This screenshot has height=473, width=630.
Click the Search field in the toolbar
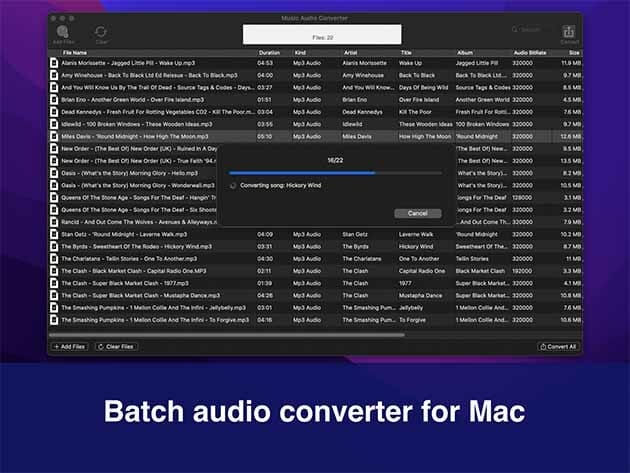(x=529, y=30)
